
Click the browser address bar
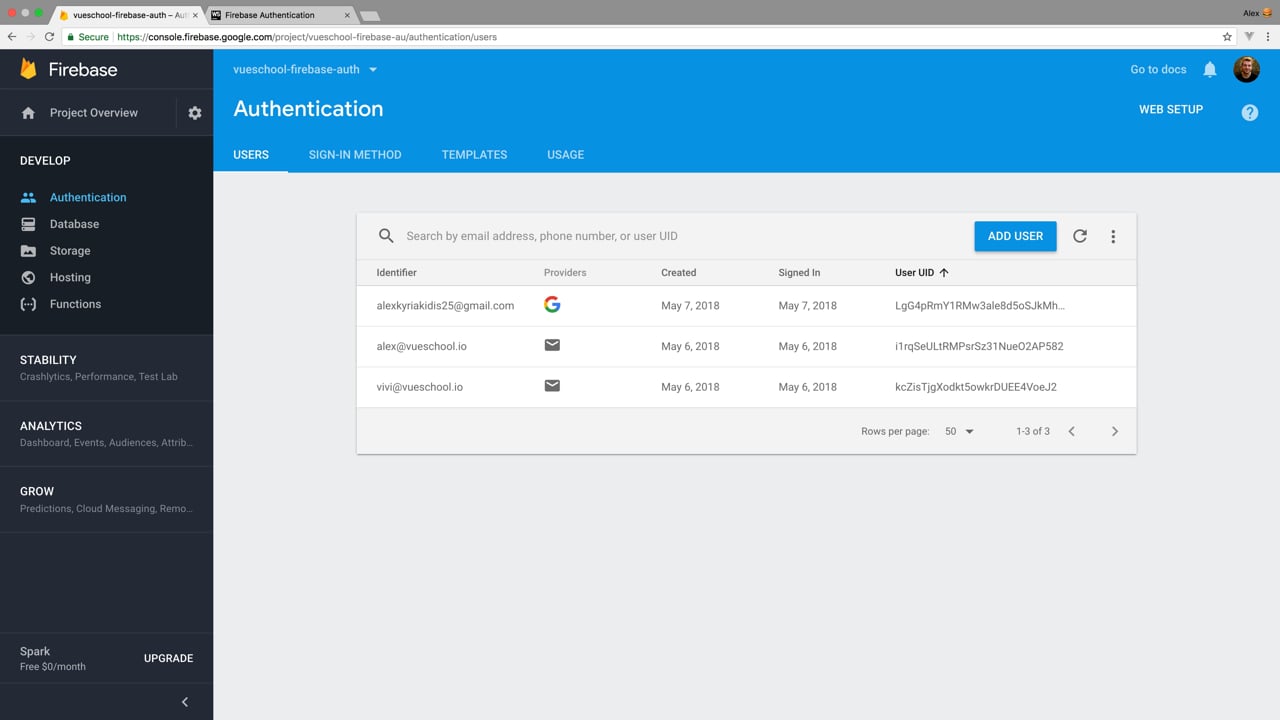(640, 37)
